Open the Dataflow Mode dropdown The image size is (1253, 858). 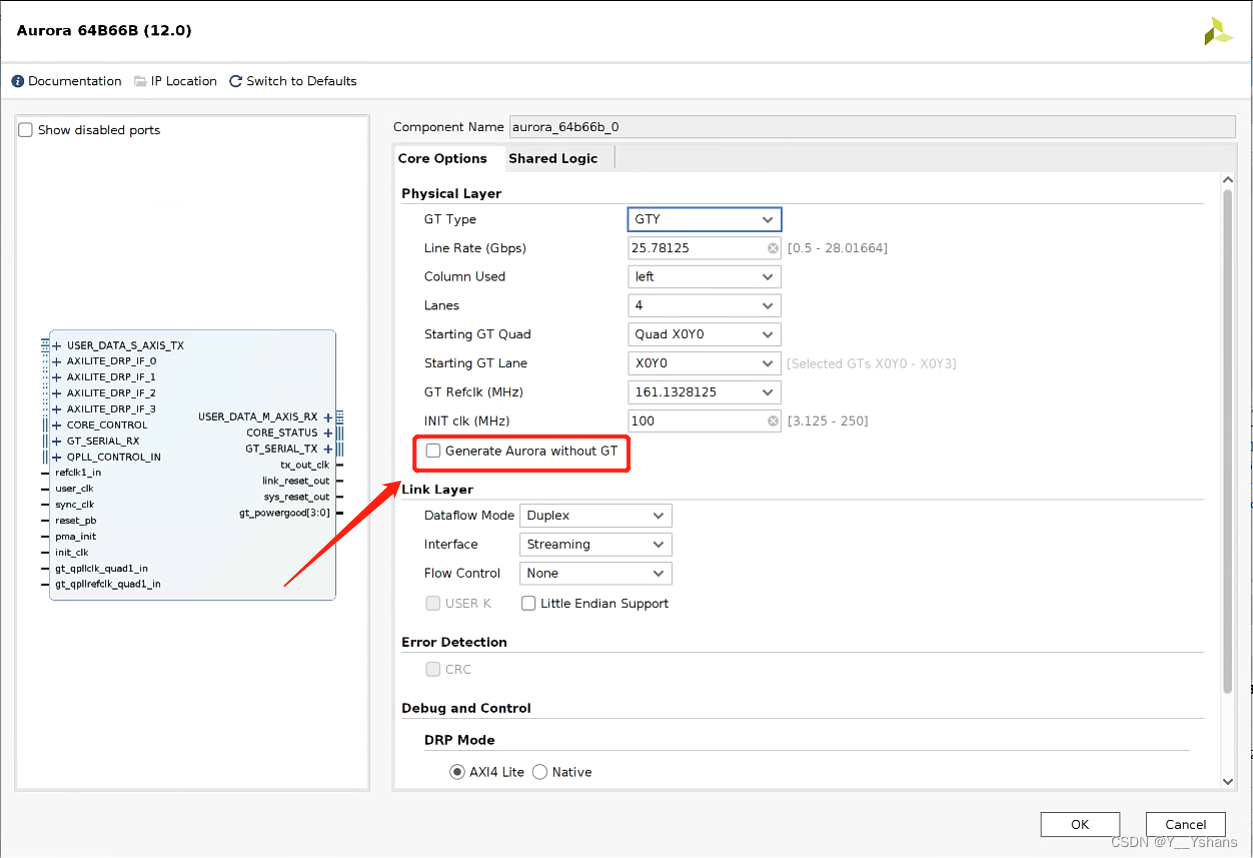click(596, 516)
